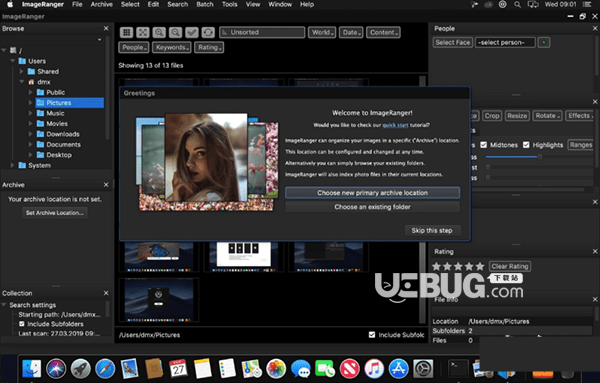Open the Content filter dropdown
Viewport: 600px width, 383px height.
tap(383, 33)
